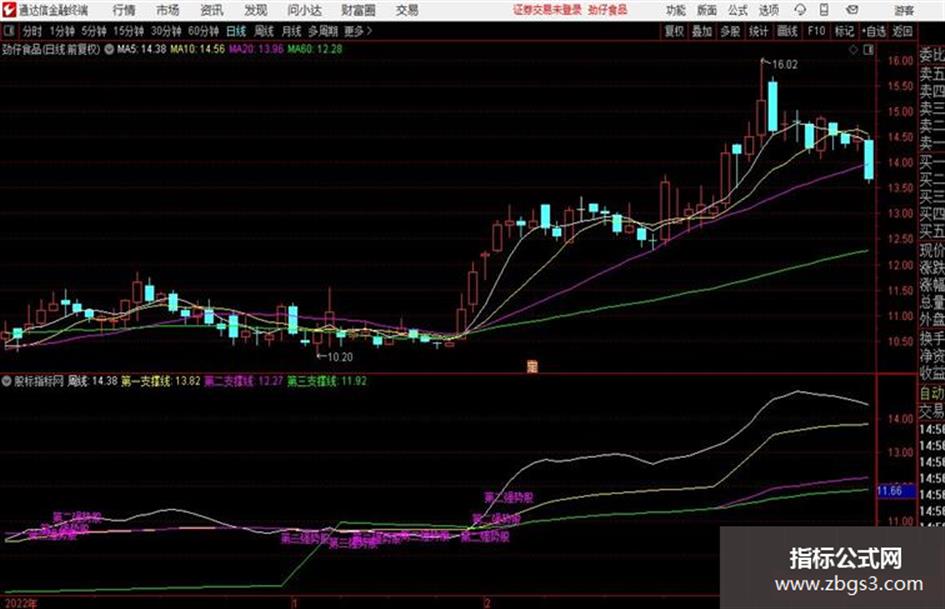Open the headset customer service icon
Image resolution: width=945 pixels, height=609 pixels.
(800, 10)
